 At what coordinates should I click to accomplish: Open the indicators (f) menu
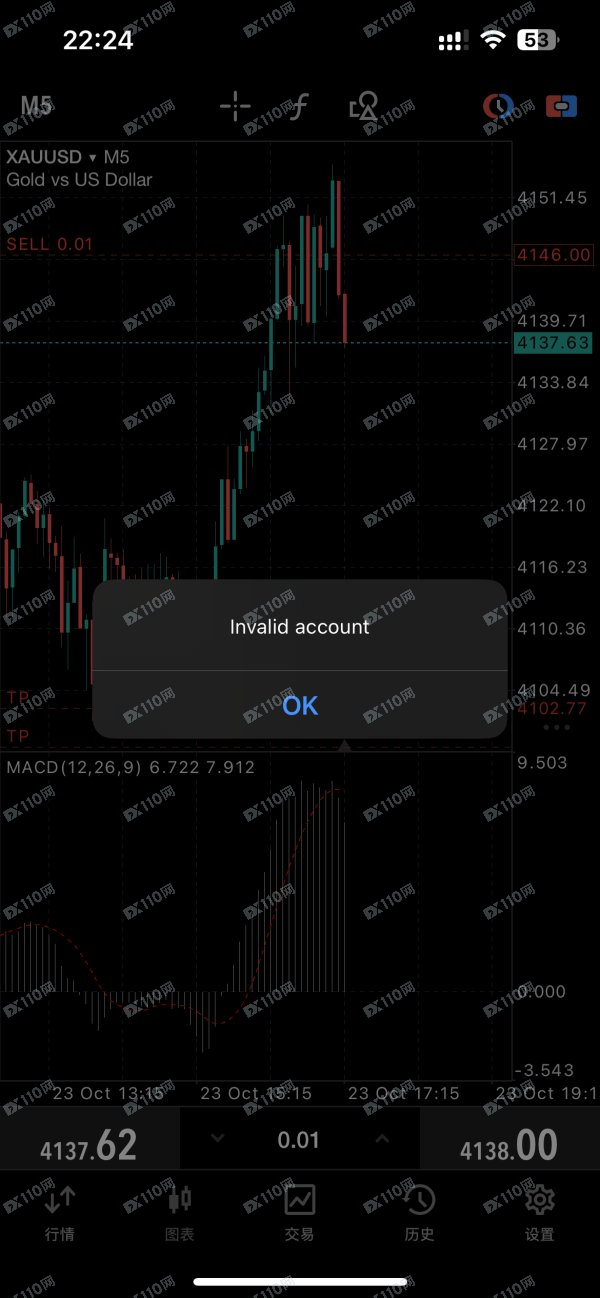pyautogui.click(x=299, y=106)
